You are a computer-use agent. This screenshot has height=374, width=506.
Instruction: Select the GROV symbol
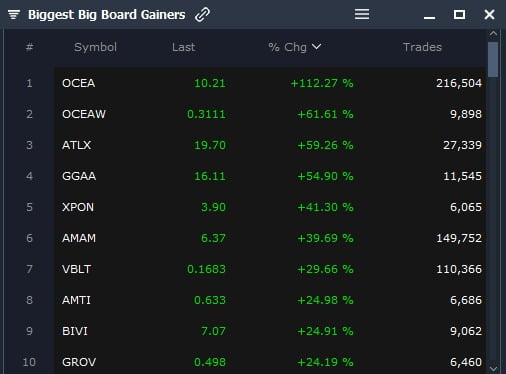(x=79, y=362)
